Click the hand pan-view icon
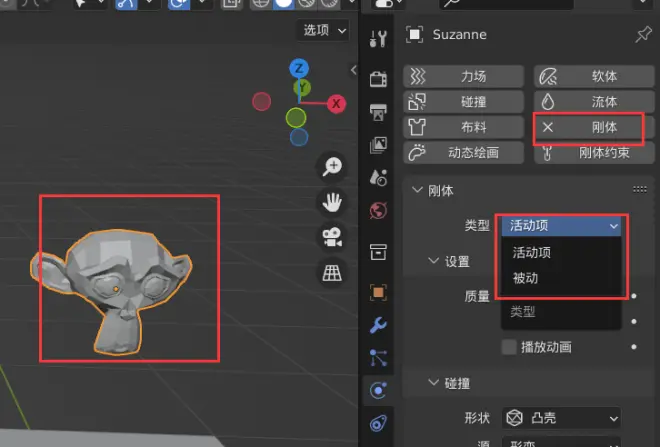The image size is (660, 447). pos(332,202)
